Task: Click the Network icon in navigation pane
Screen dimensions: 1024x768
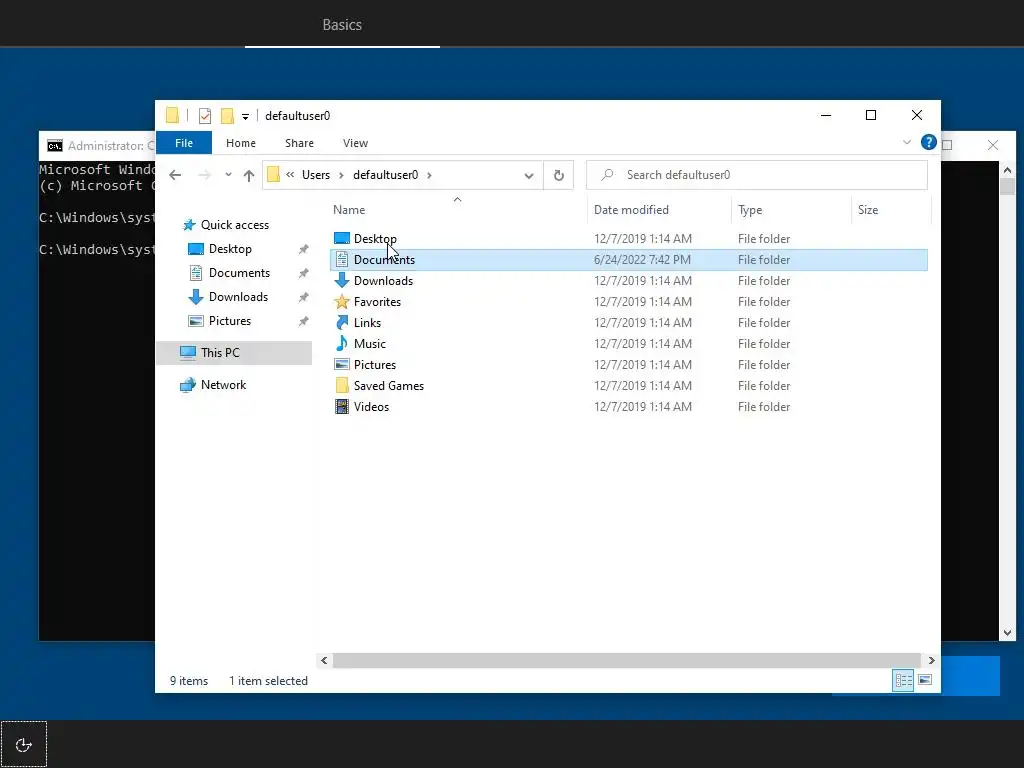Action: click(x=187, y=385)
